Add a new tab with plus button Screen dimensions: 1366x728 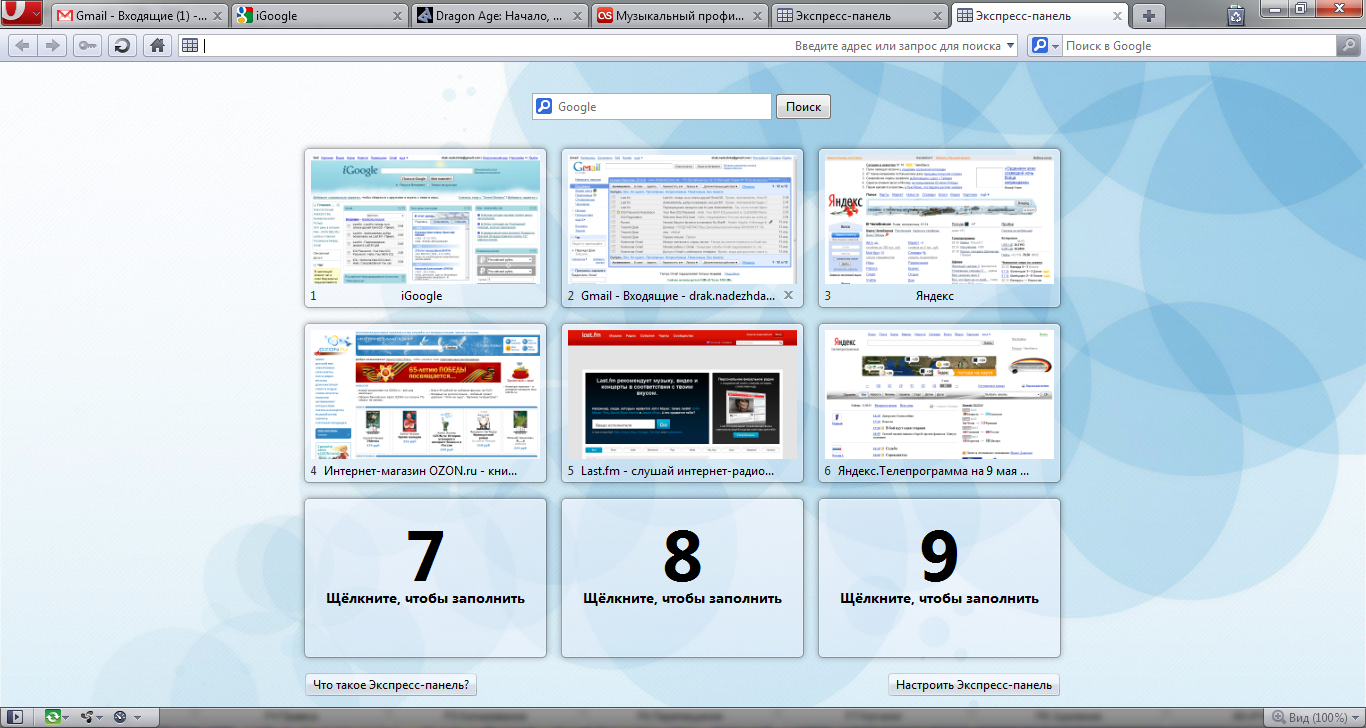[x=1149, y=16]
